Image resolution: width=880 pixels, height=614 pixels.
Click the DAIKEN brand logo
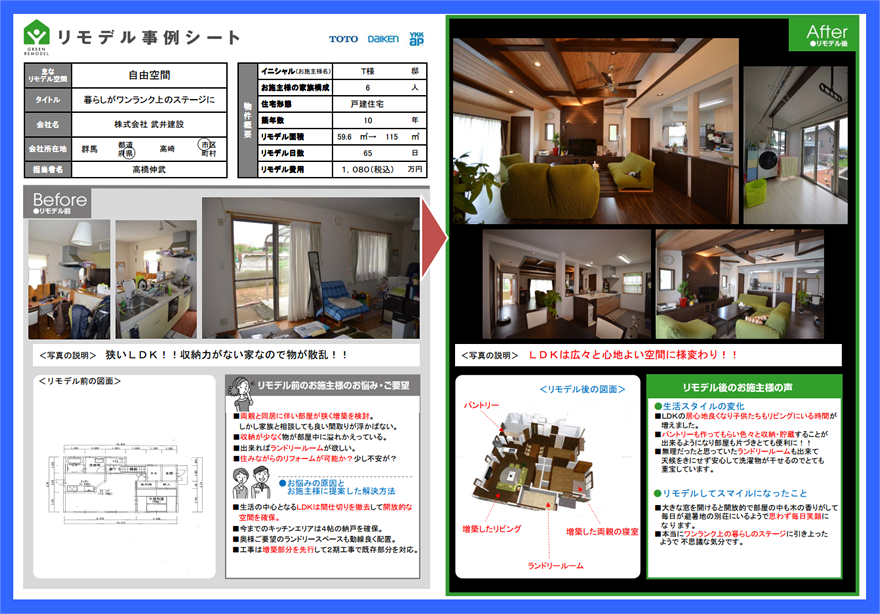382,40
